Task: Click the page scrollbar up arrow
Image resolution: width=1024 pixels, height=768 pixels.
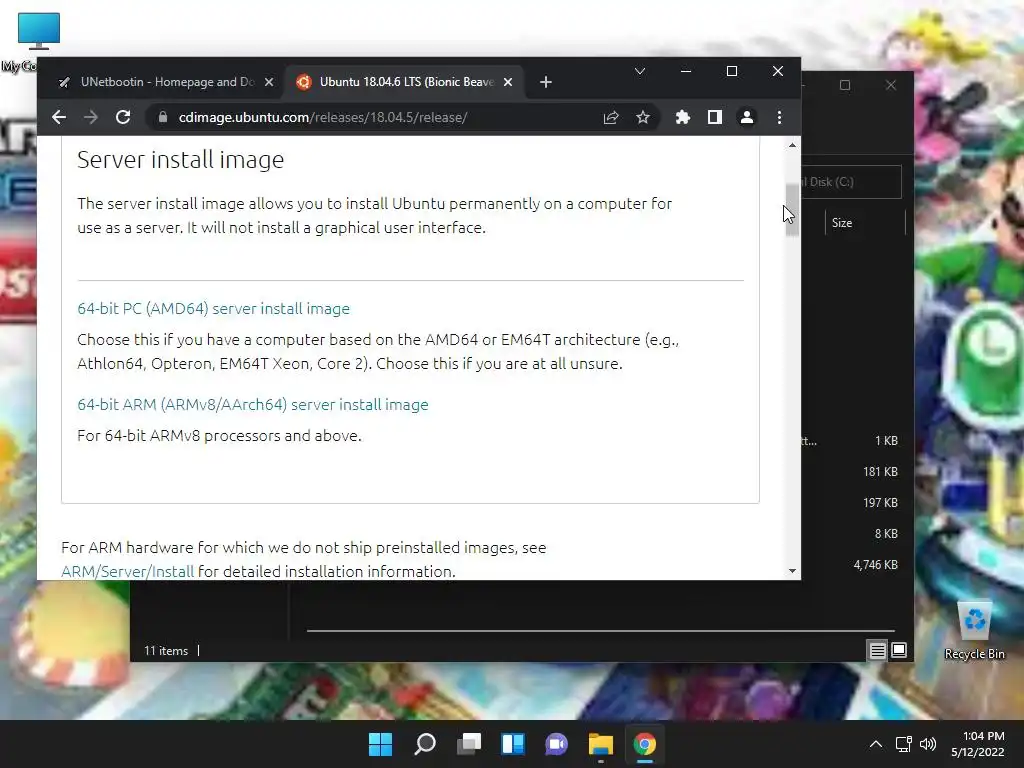Action: [x=792, y=145]
